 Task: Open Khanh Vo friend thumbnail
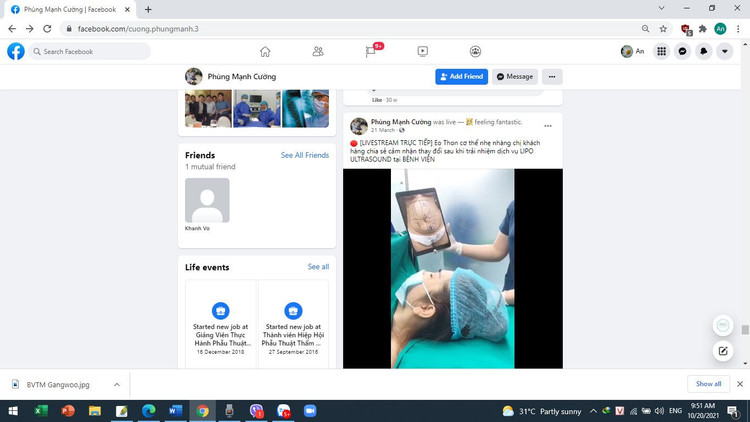click(x=207, y=201)
